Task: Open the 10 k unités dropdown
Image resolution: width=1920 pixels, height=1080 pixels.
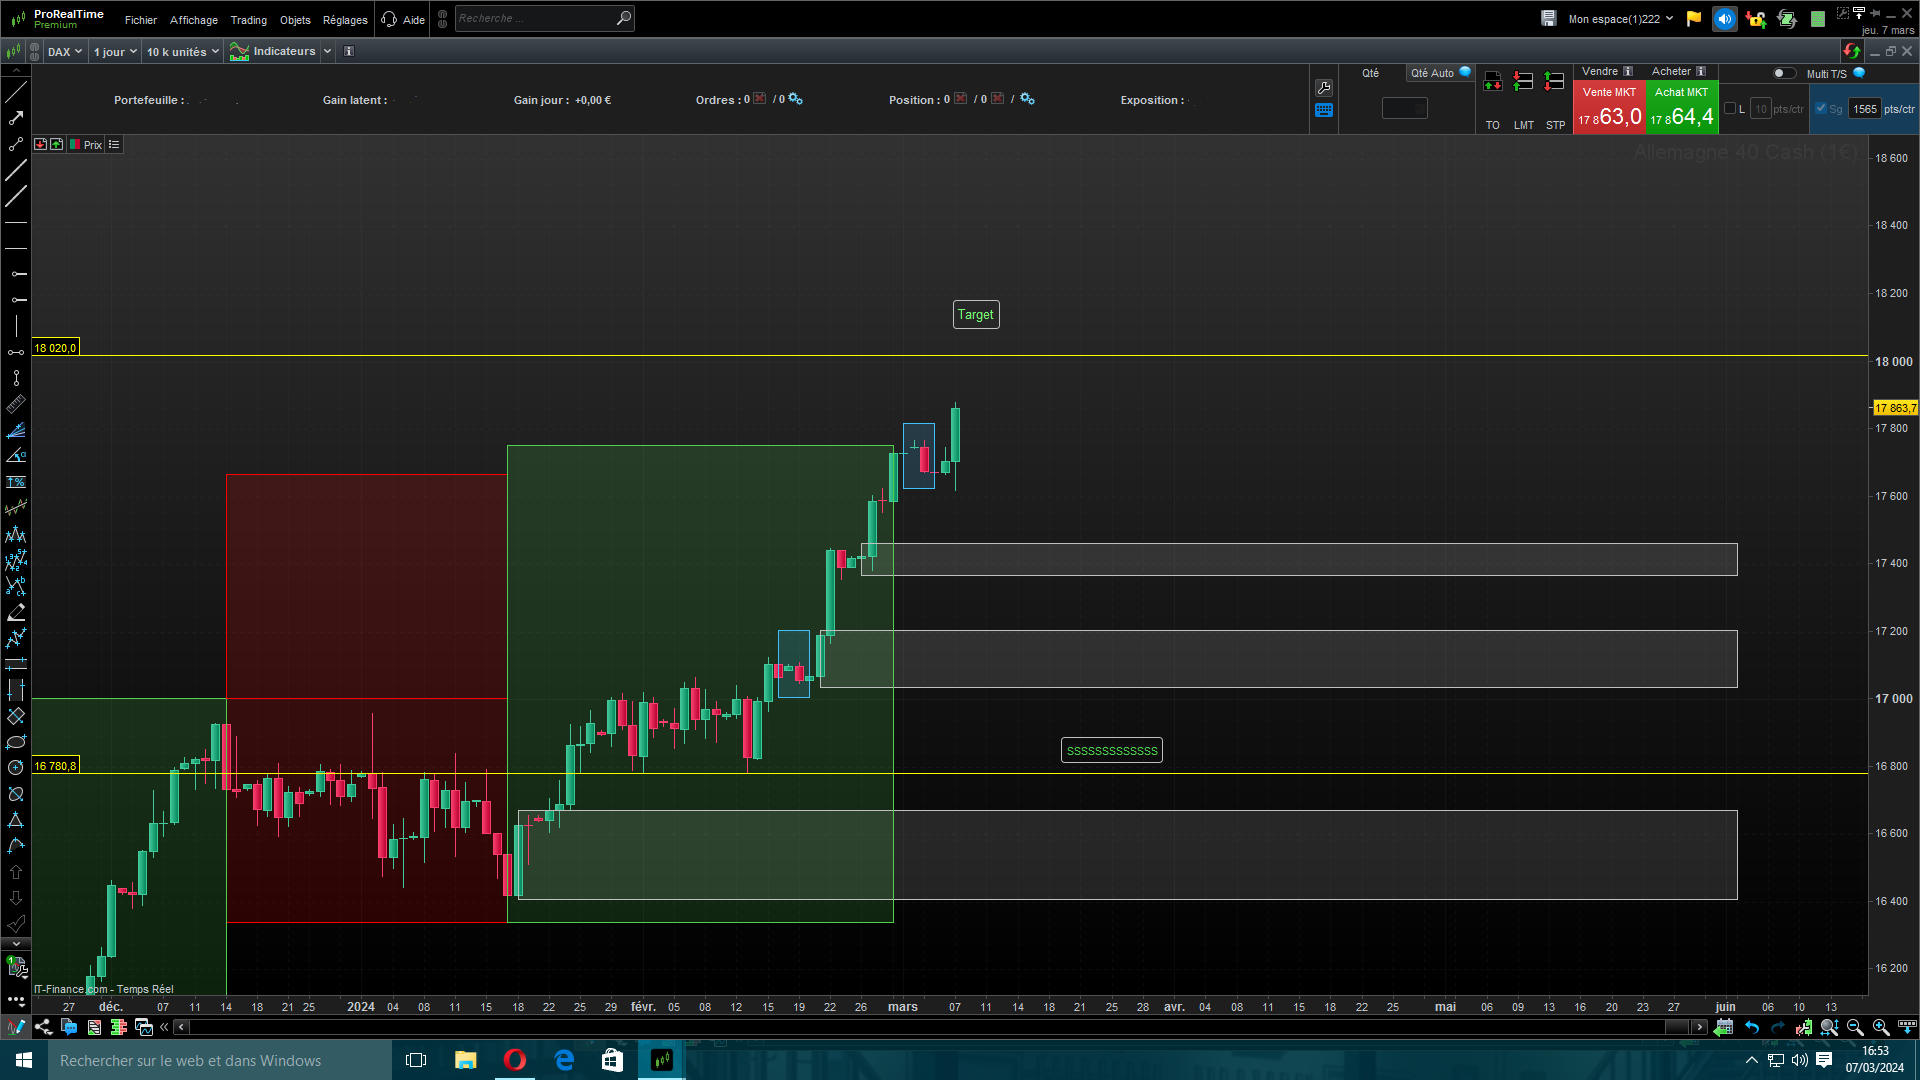Action: [x=182, y=52]
